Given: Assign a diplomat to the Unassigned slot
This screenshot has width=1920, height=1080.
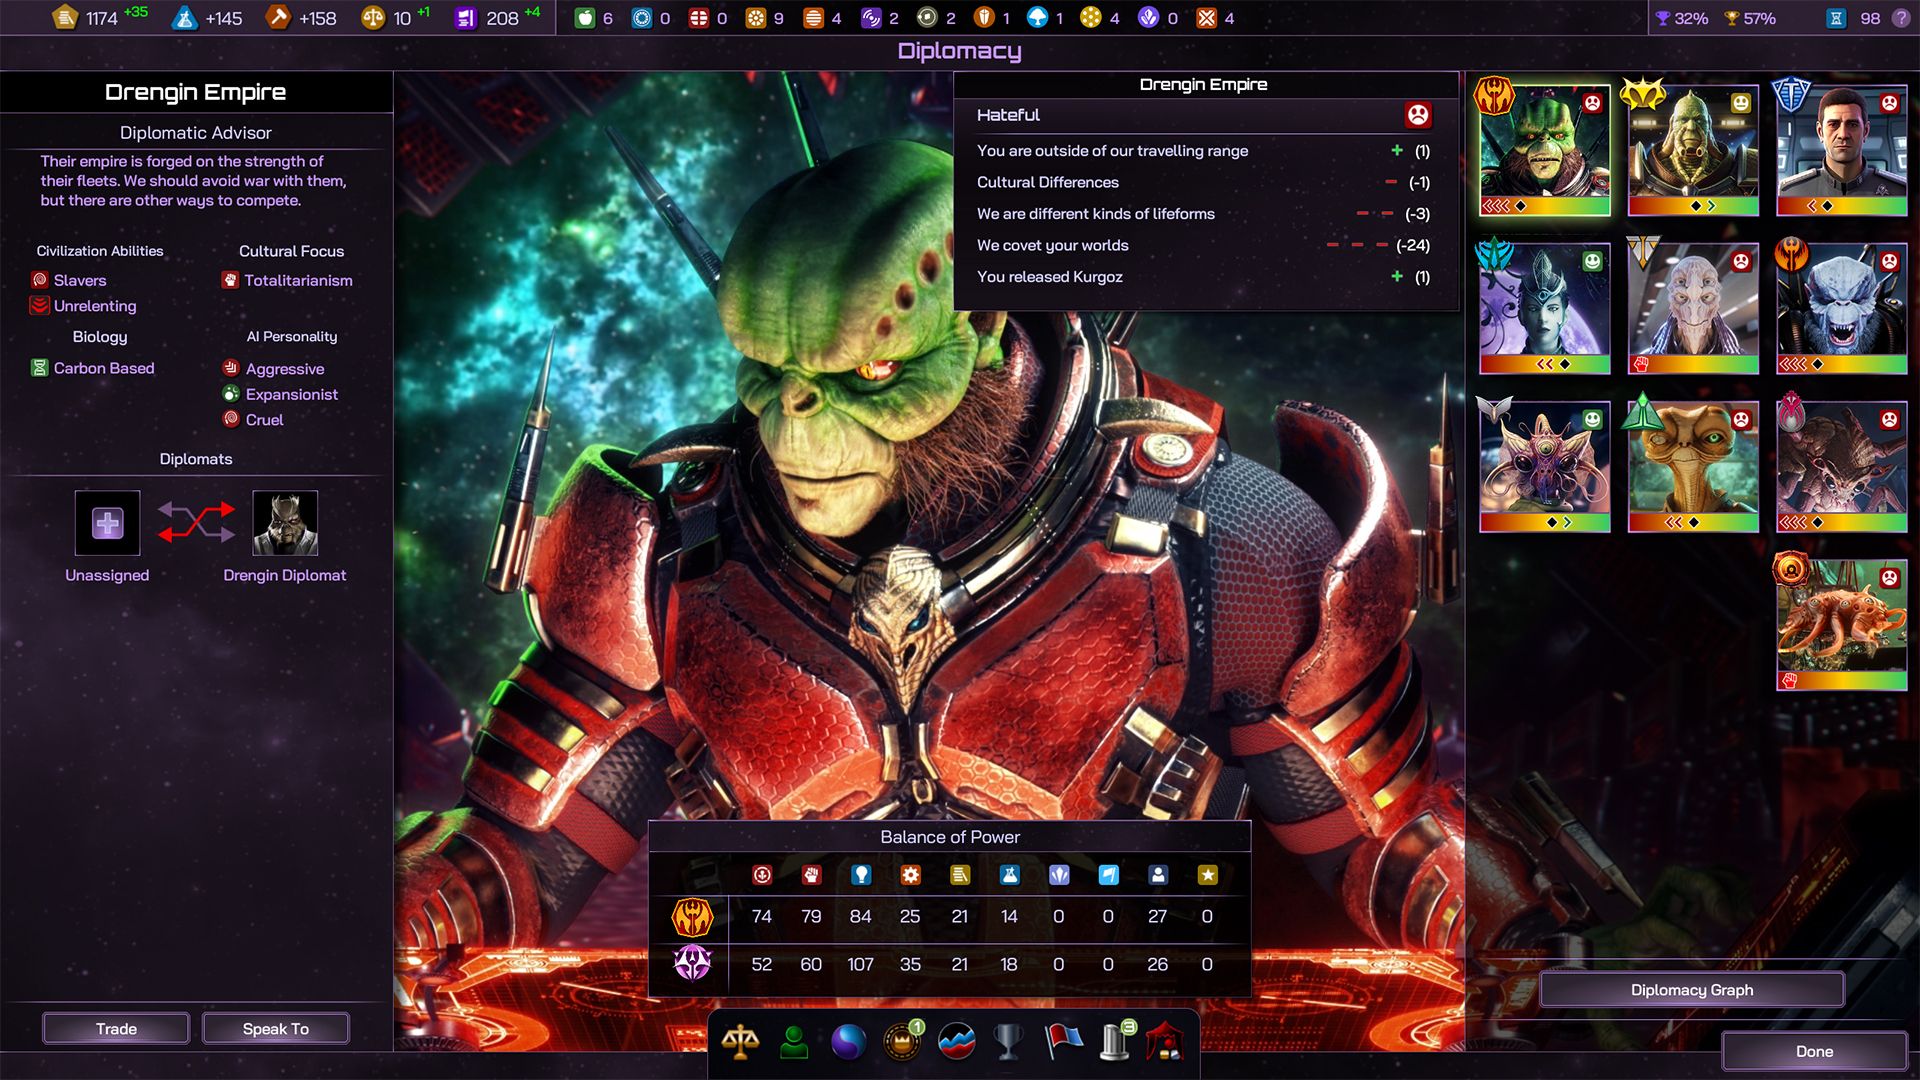Looking at the screenshot, I should (107, 523).
